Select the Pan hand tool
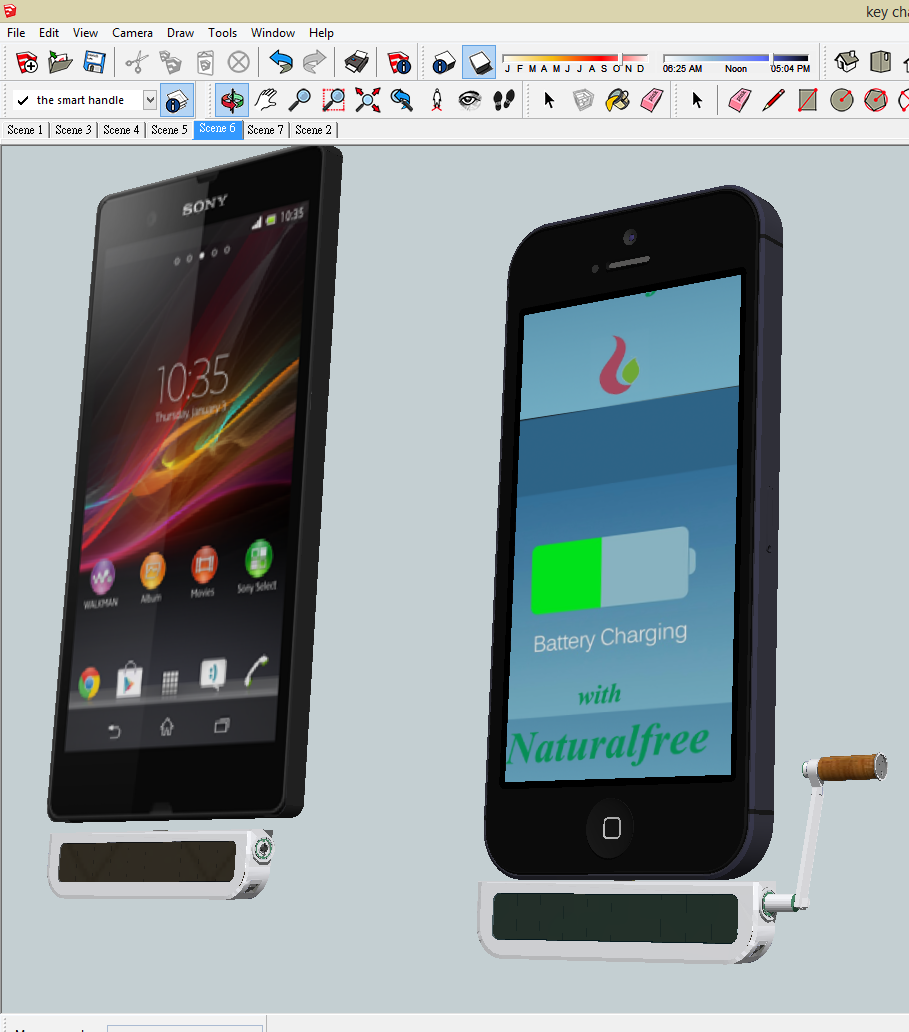909x1032 pixels. point(266,100)
